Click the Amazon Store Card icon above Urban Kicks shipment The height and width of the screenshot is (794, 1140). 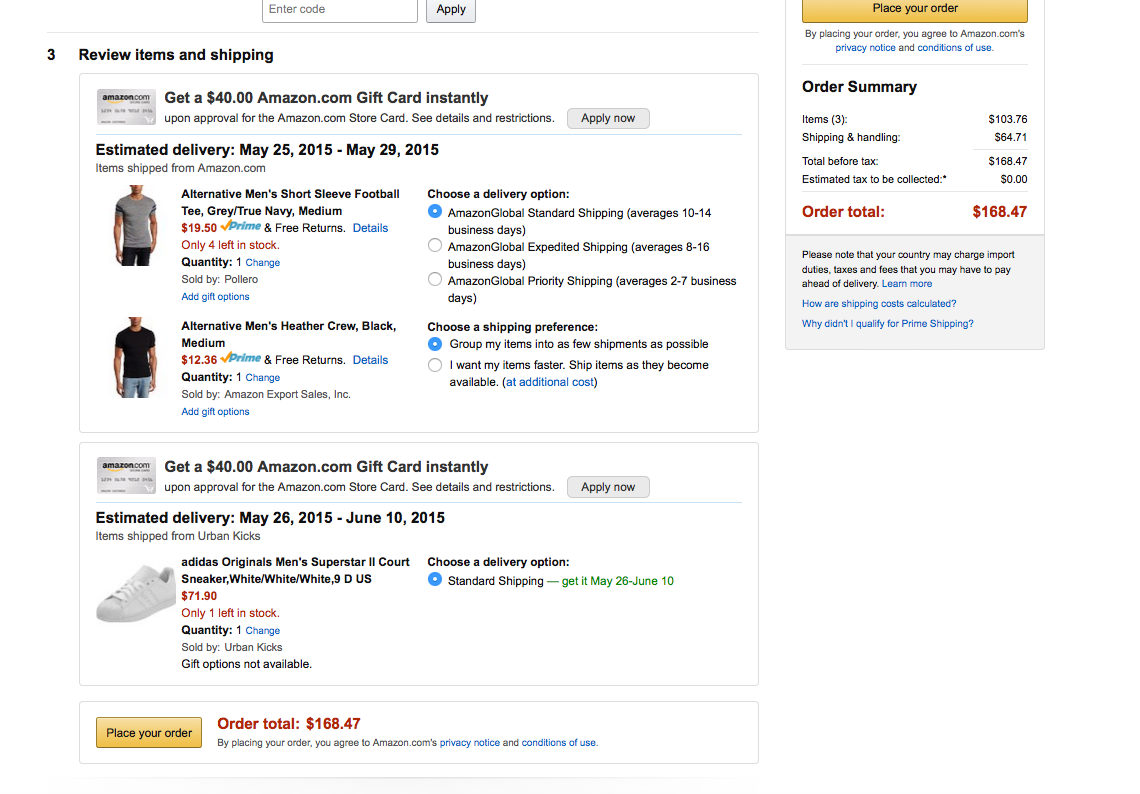tap(126, 476)
